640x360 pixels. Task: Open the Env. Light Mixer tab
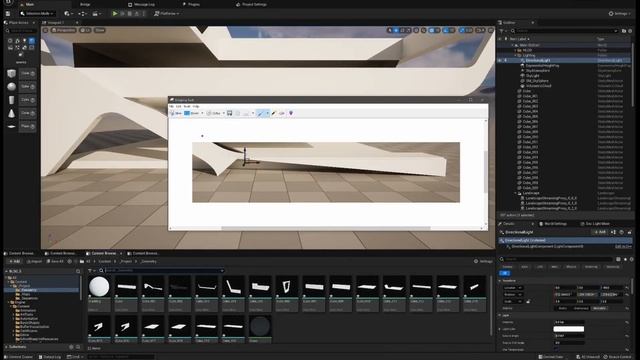pos(595,224)
